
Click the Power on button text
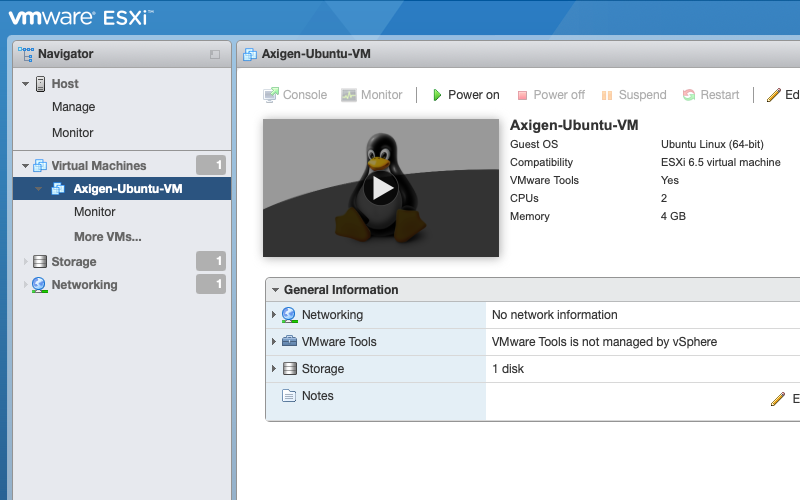(x=473, y=95)
